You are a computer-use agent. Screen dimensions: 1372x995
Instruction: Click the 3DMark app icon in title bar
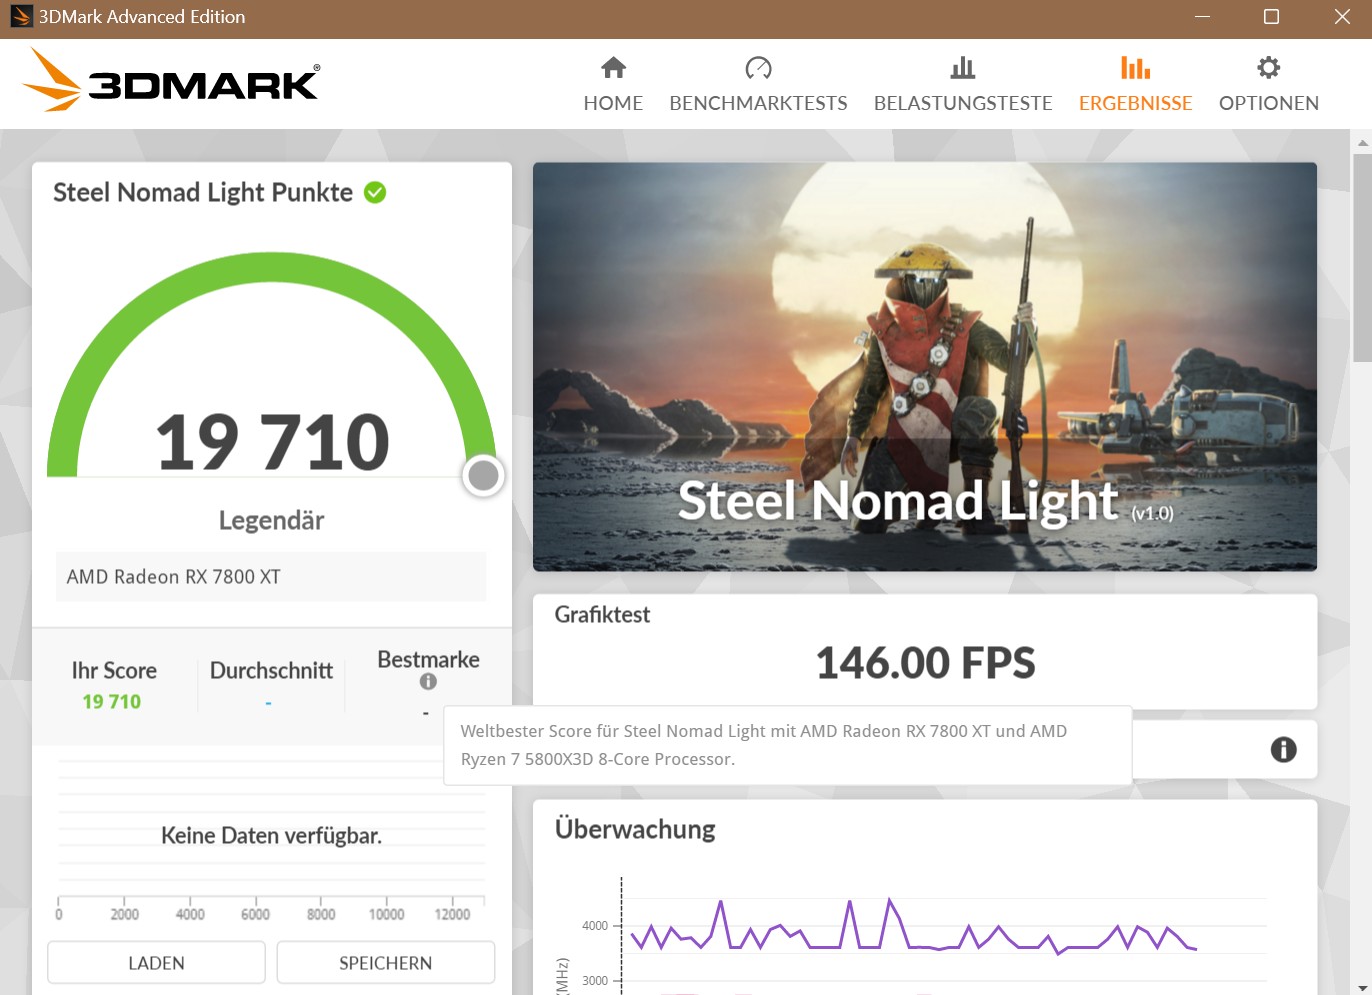(x=21, y=17)
